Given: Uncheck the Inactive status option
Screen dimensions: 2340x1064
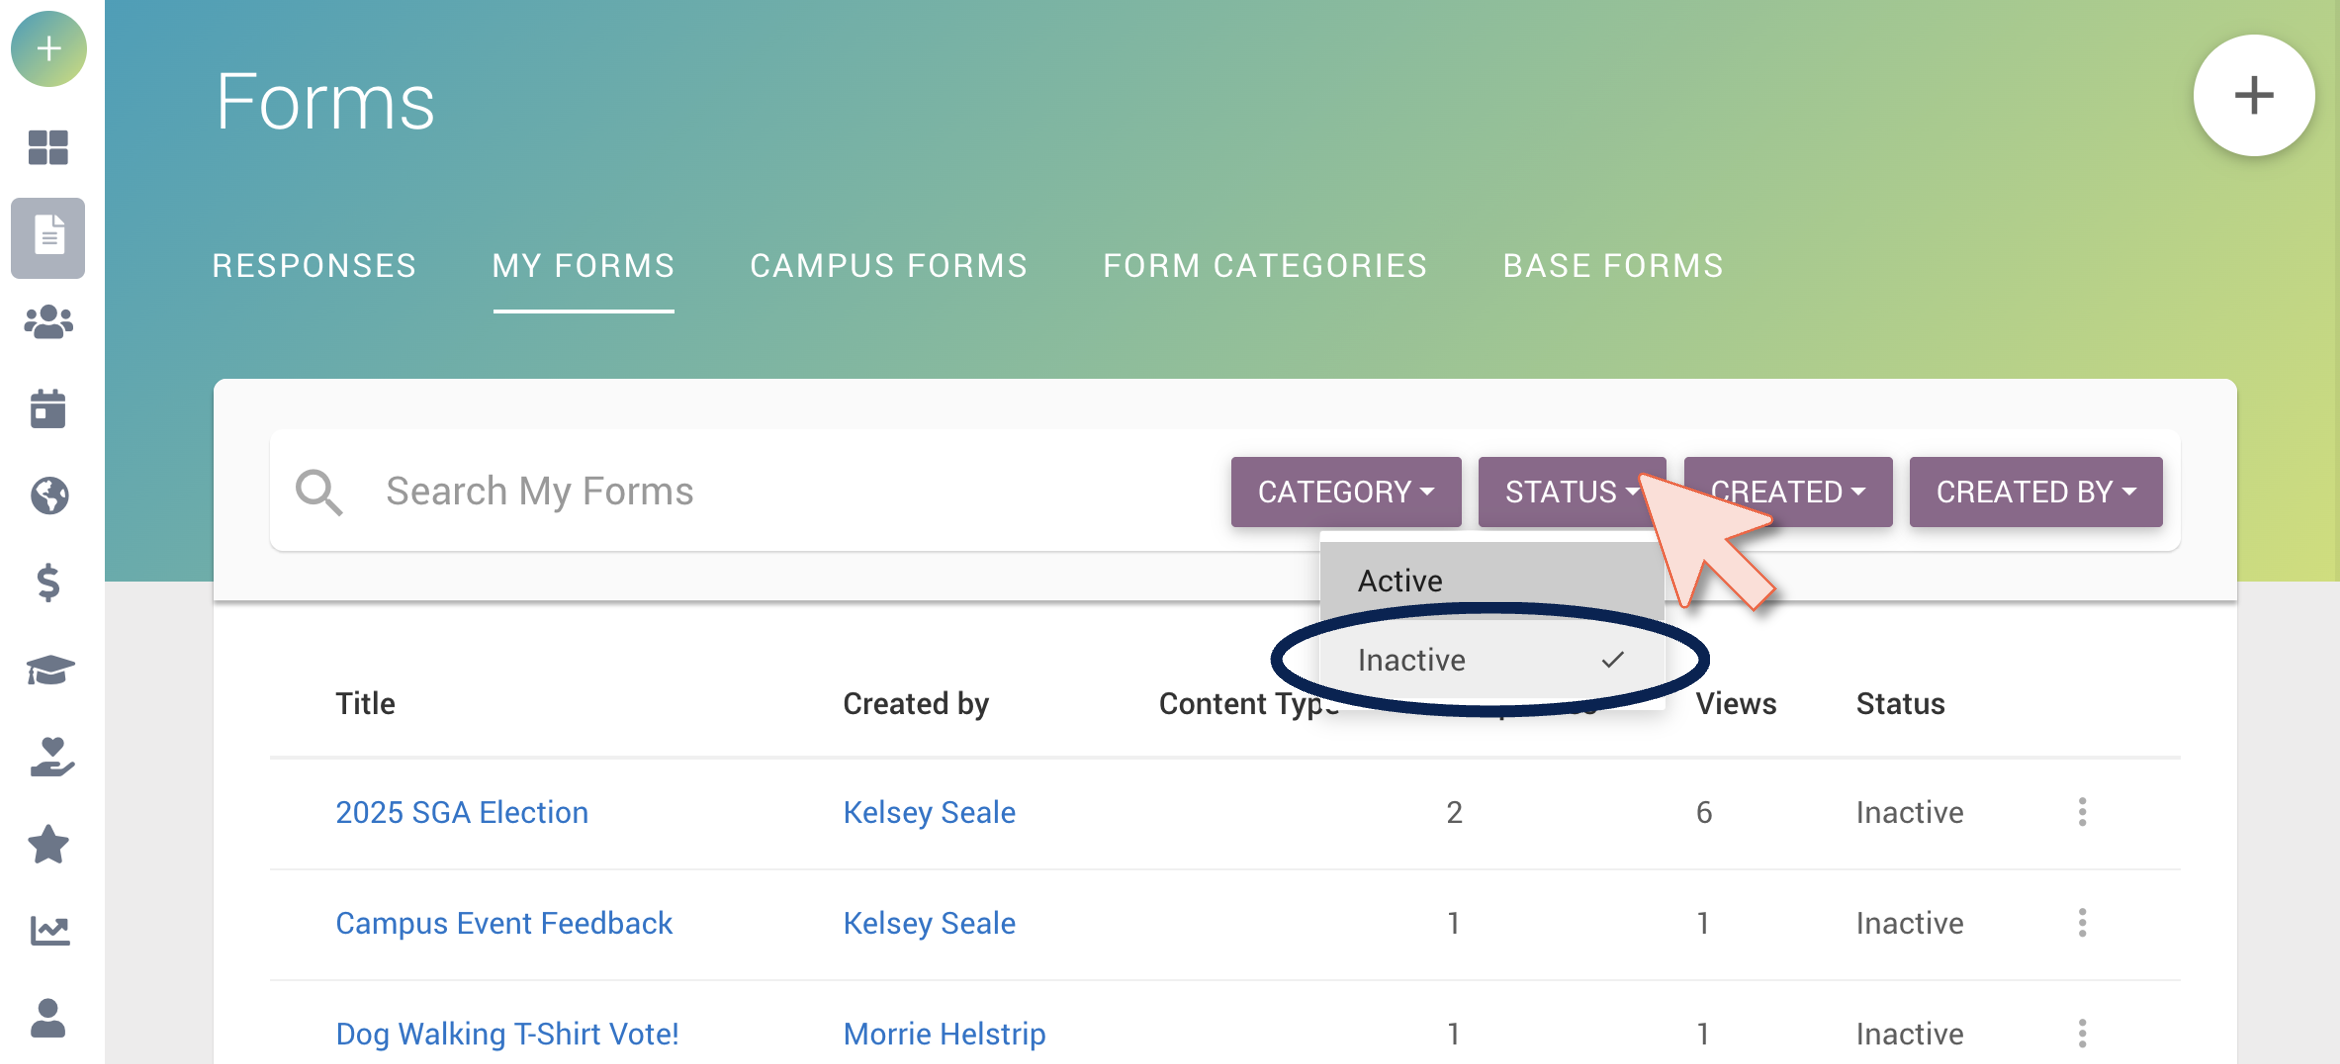Looking at the screenshot, I should (1492, 660).
